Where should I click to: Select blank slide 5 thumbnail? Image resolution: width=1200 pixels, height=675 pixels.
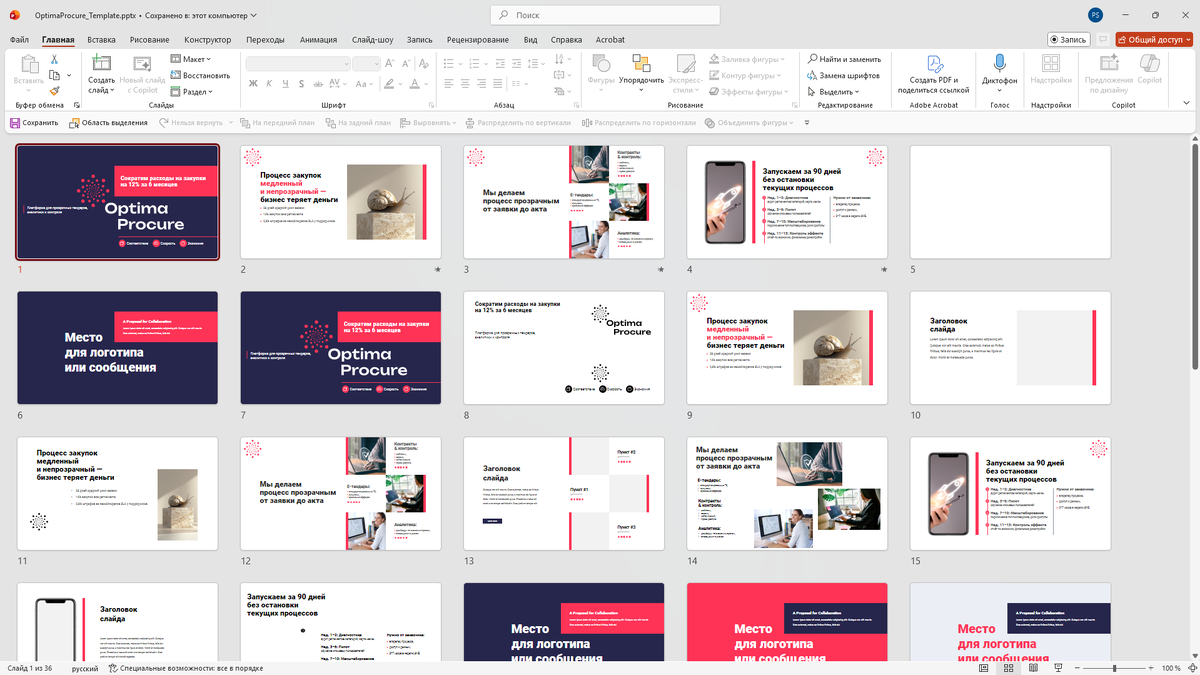pyautogui.click(x=1010, y=202)
